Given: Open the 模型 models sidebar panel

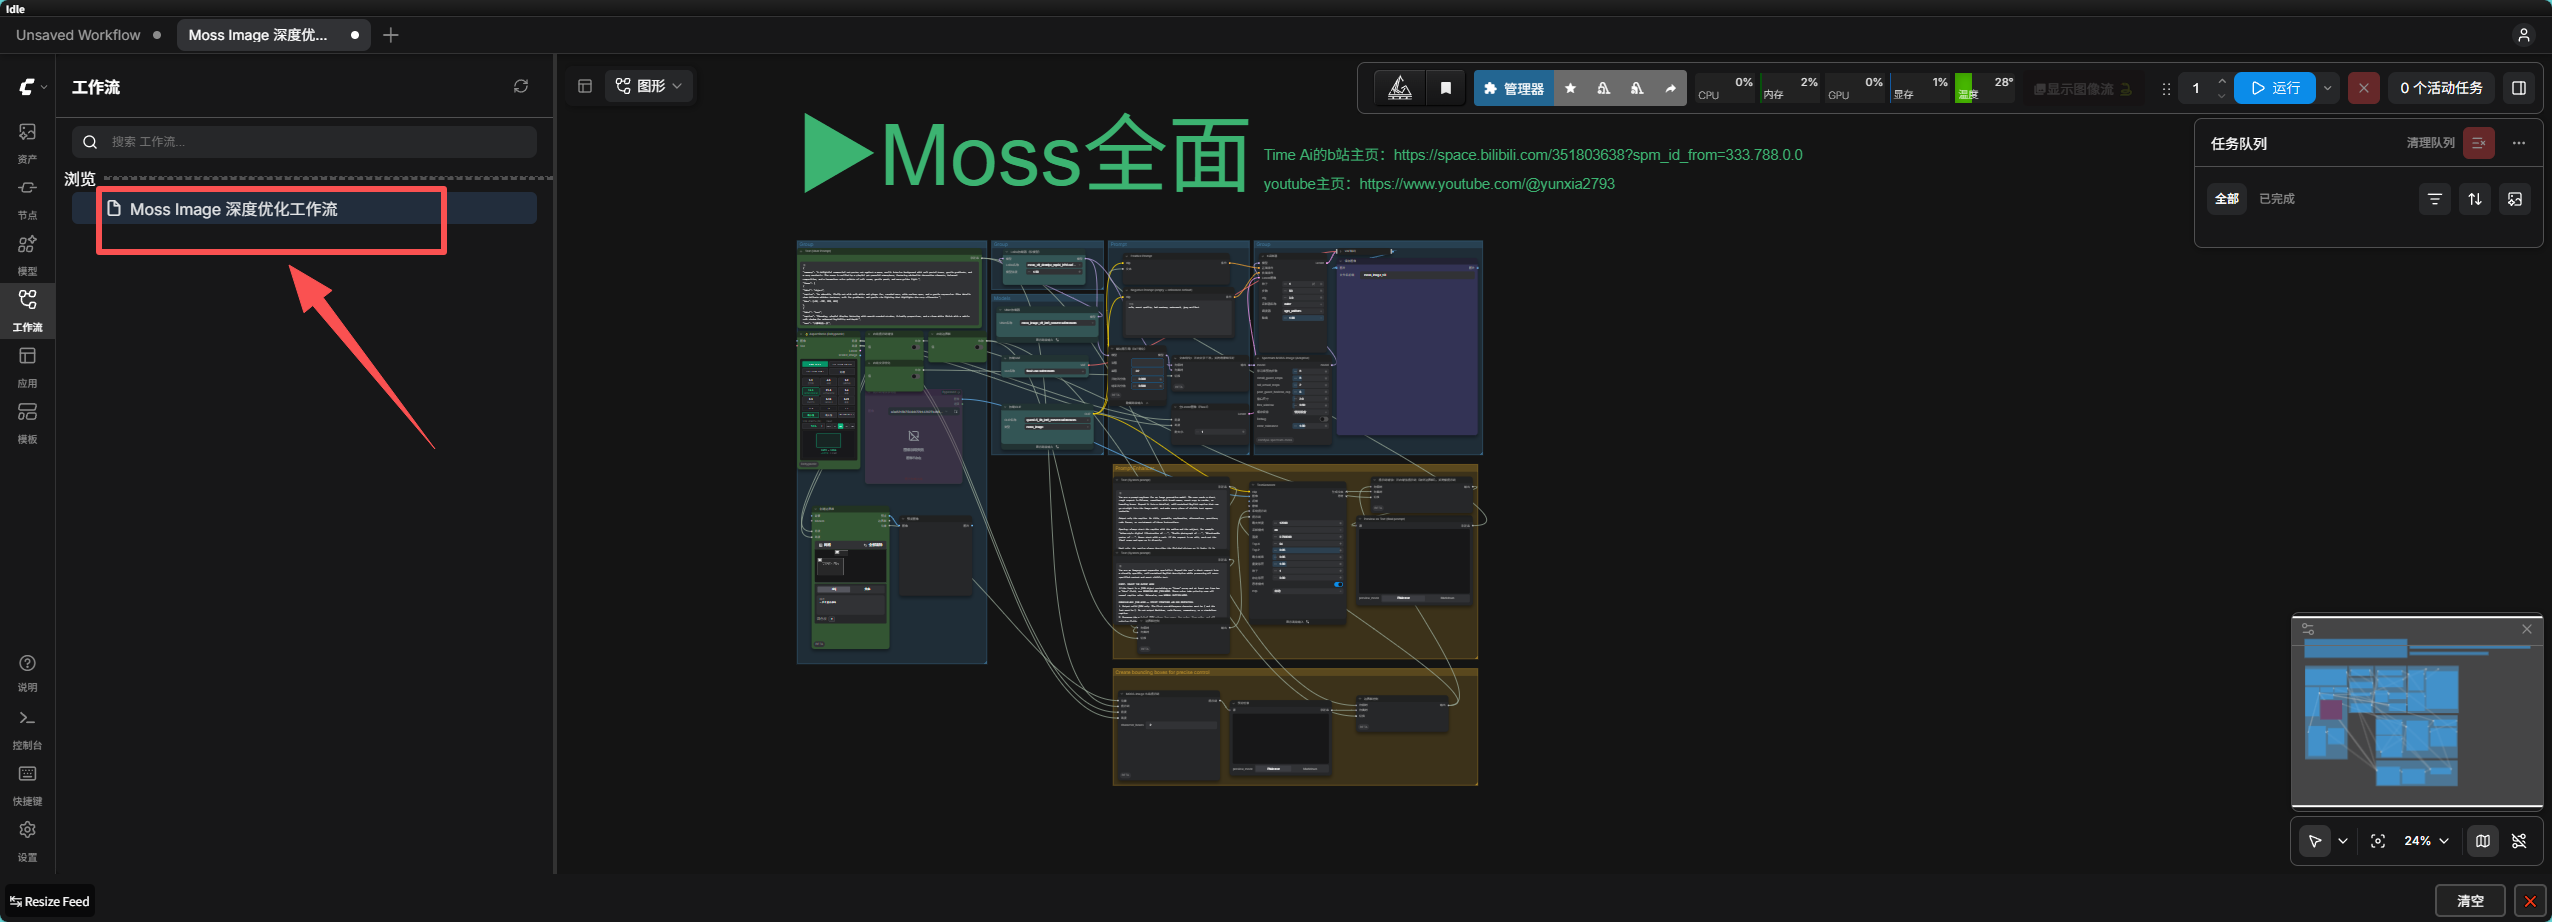Looking at the screenshot, I should coord(27,254).
